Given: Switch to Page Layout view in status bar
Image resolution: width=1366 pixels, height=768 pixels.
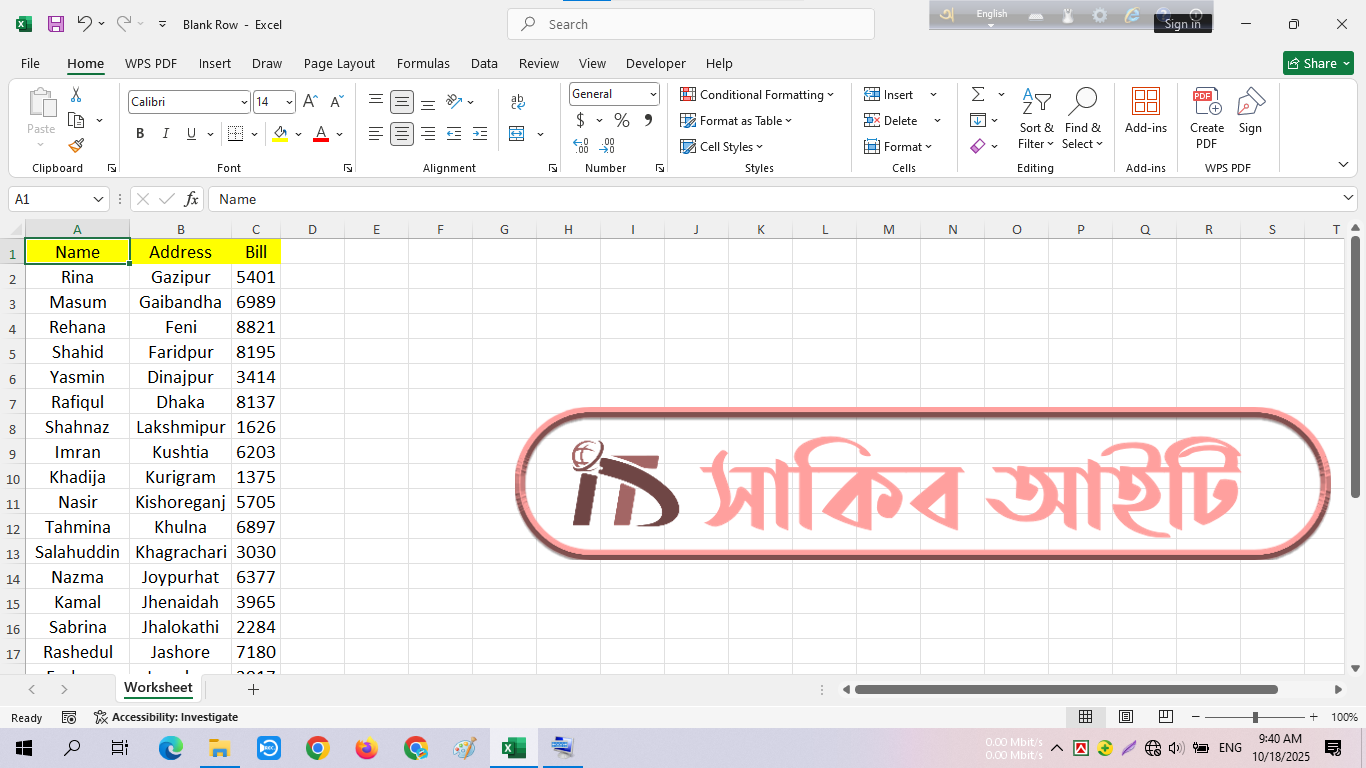Looking at the screenshot, I should click(1126, 717).
